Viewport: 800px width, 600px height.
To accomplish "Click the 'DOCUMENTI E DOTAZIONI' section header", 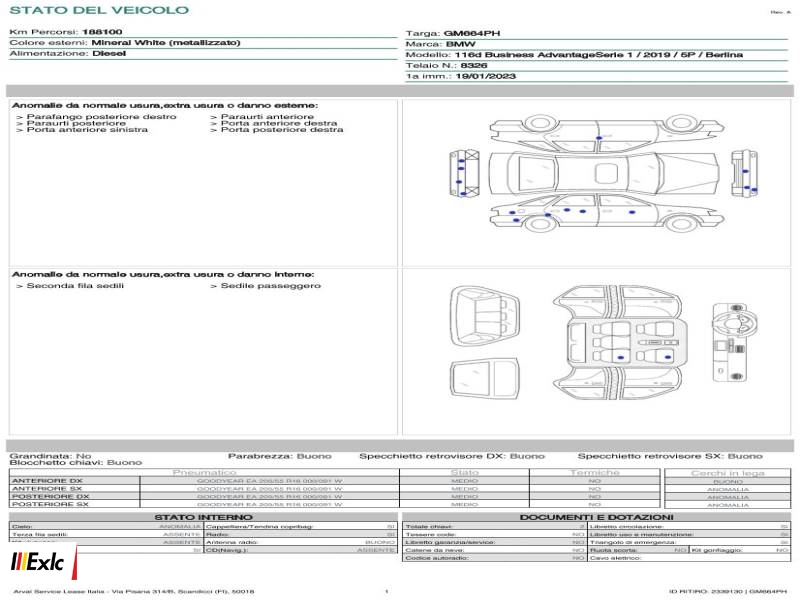I will coord(596,517).
